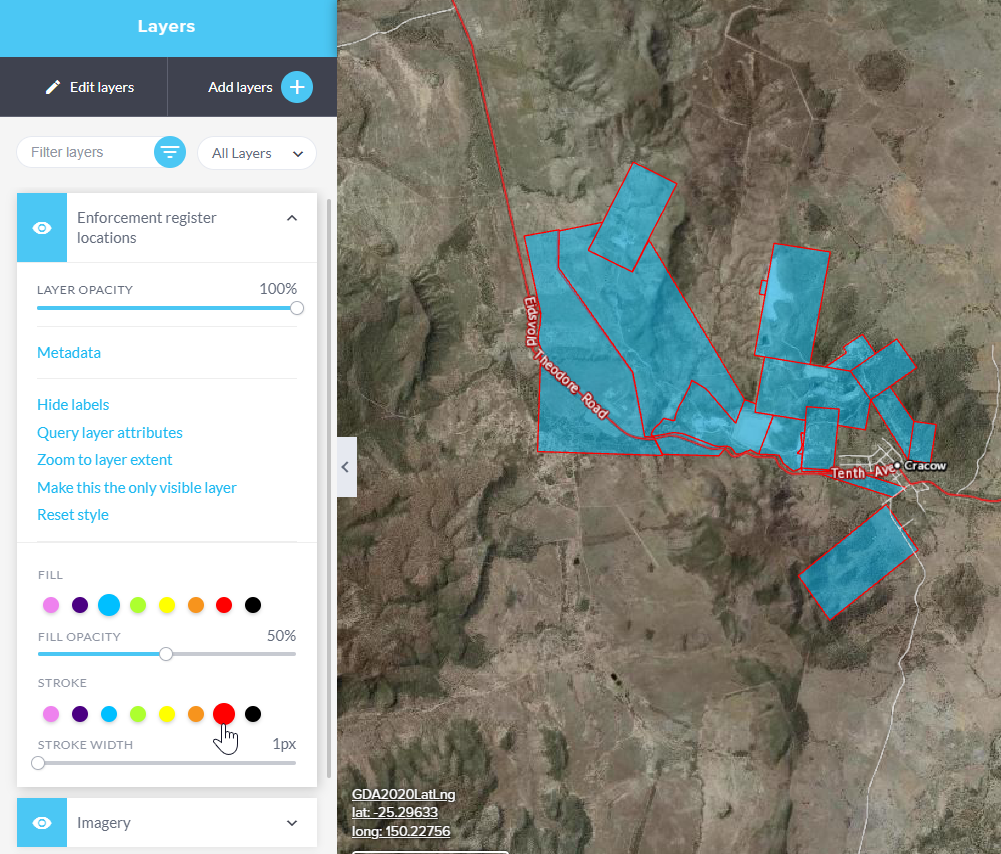Collapse the side panel with left arrow
The image size is (1001, 854).
pos(346,467)
